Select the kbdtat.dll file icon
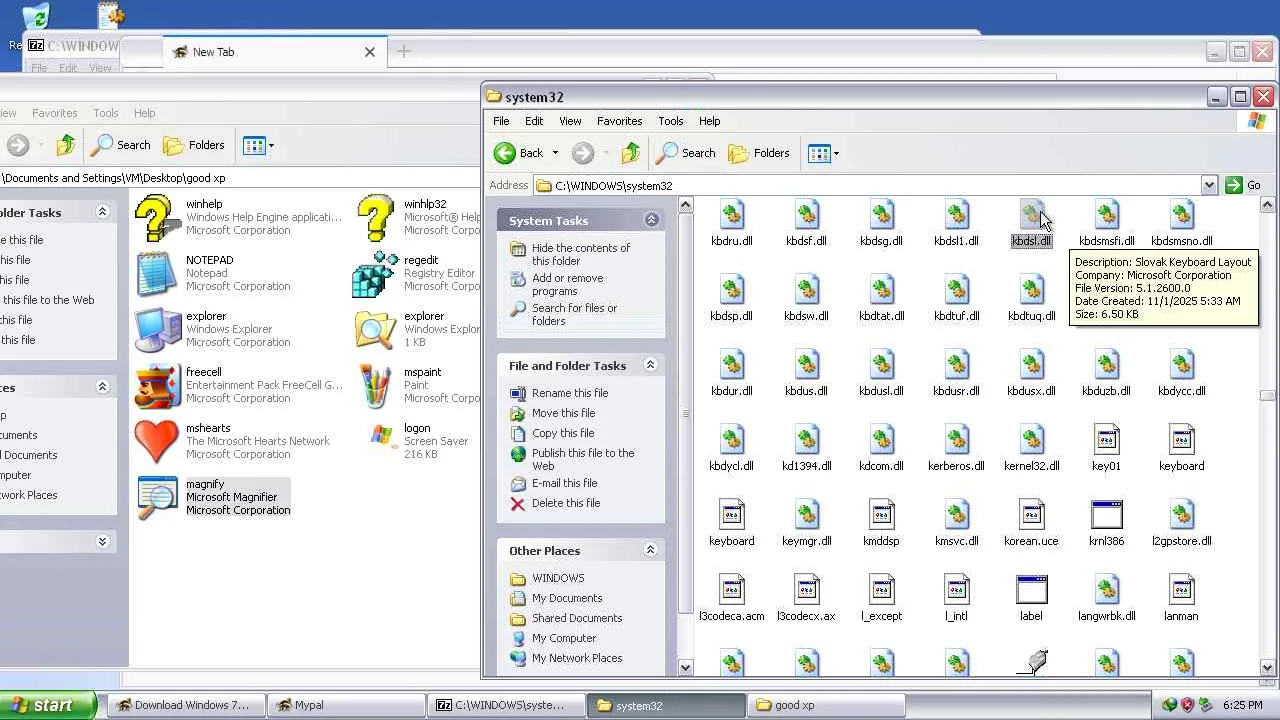This screenshot has width=1280, height=720. [x=881, y=289]
